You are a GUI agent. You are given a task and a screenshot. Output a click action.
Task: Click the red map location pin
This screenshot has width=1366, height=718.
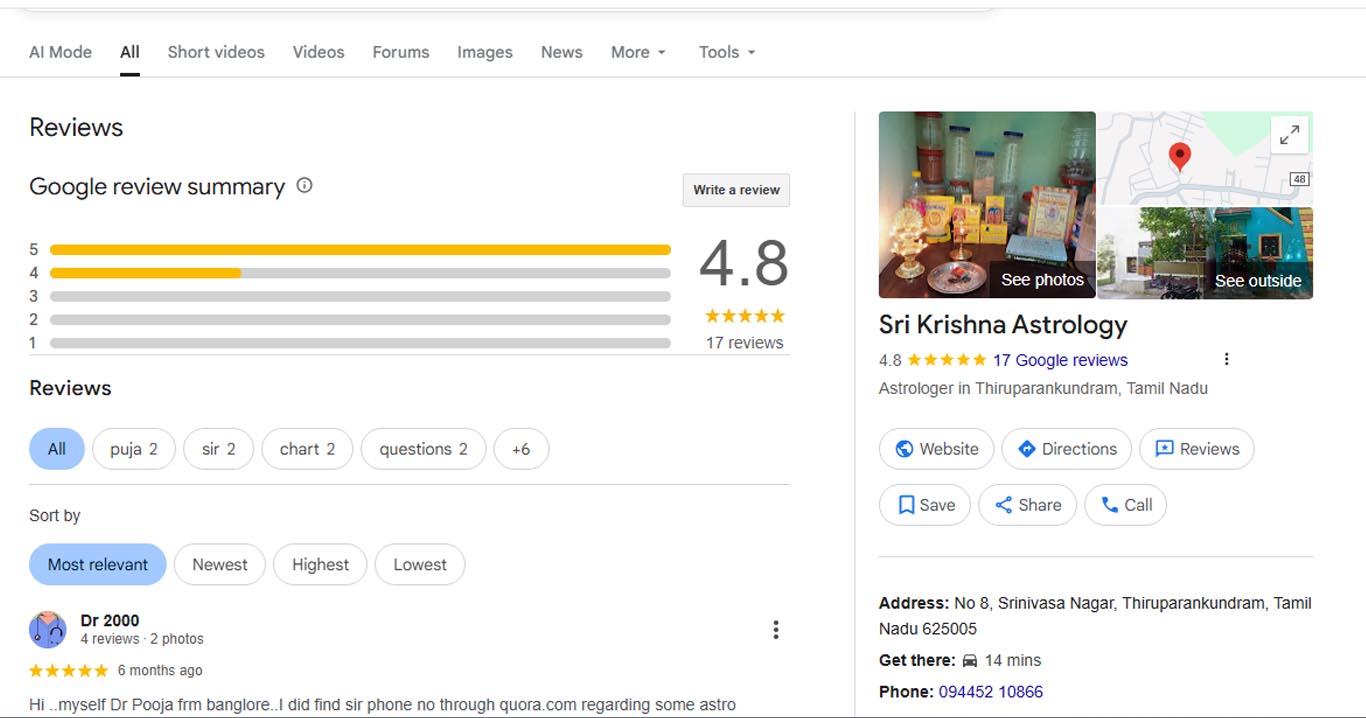click(x=1180, y=156)
